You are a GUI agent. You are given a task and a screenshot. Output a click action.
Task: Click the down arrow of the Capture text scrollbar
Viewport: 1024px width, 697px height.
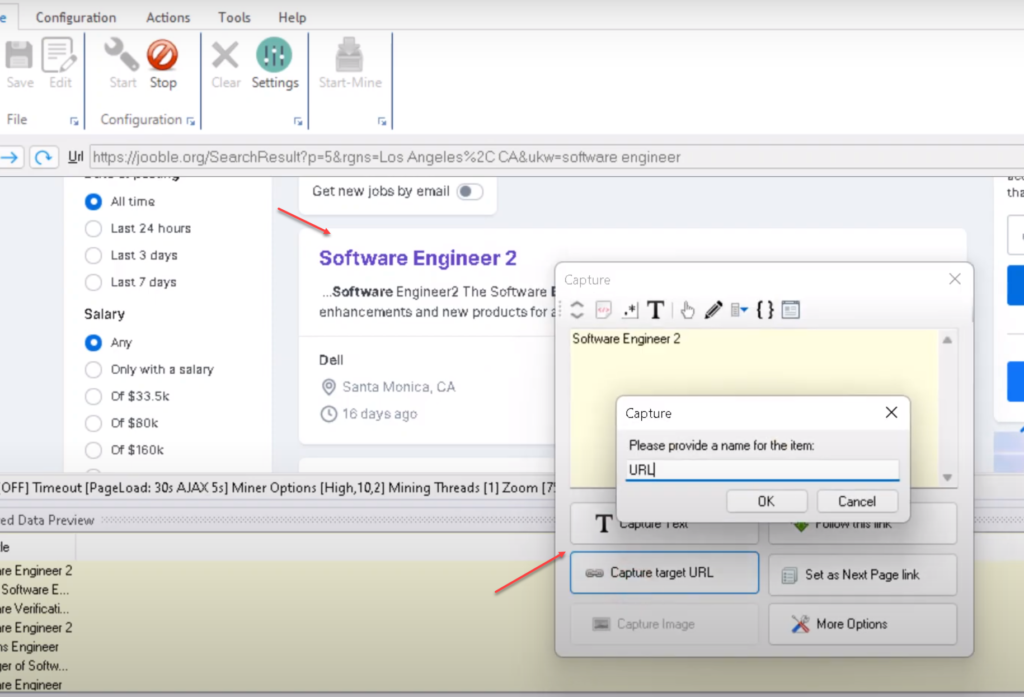(x=947, y=477)
